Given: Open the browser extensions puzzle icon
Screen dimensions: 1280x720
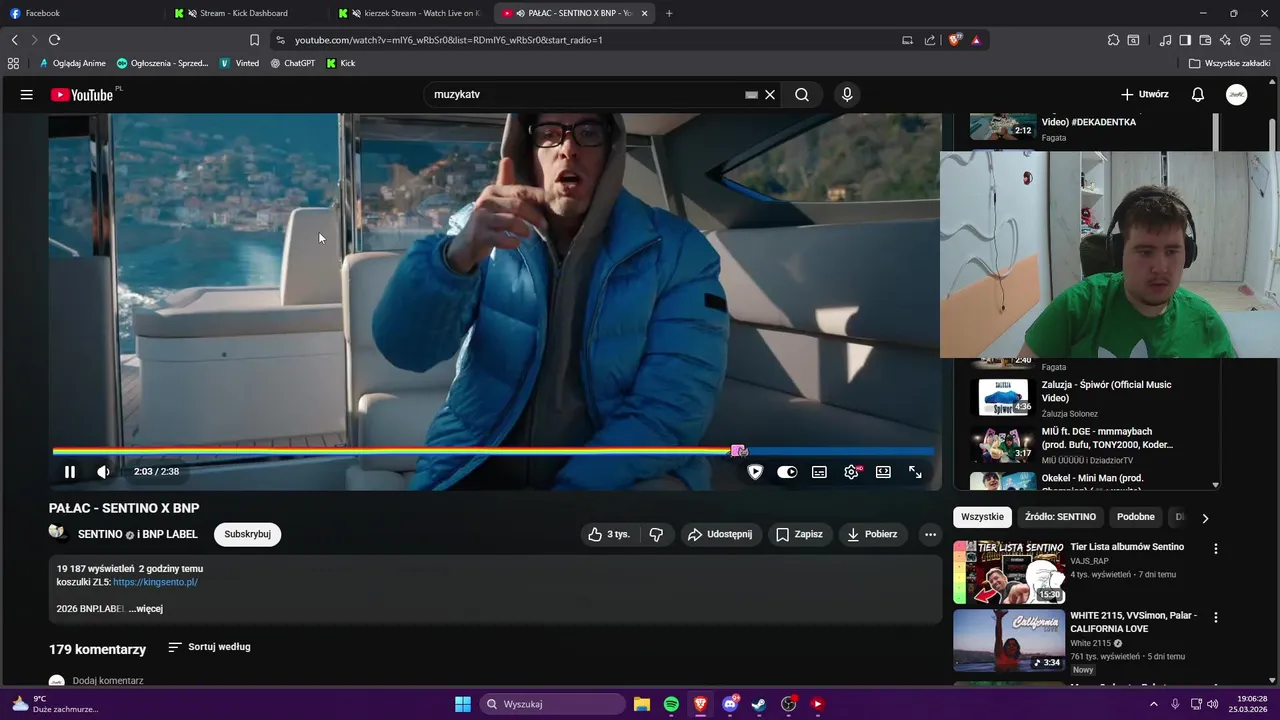Looking at the screenshot, I should (x=1113, y=40).
